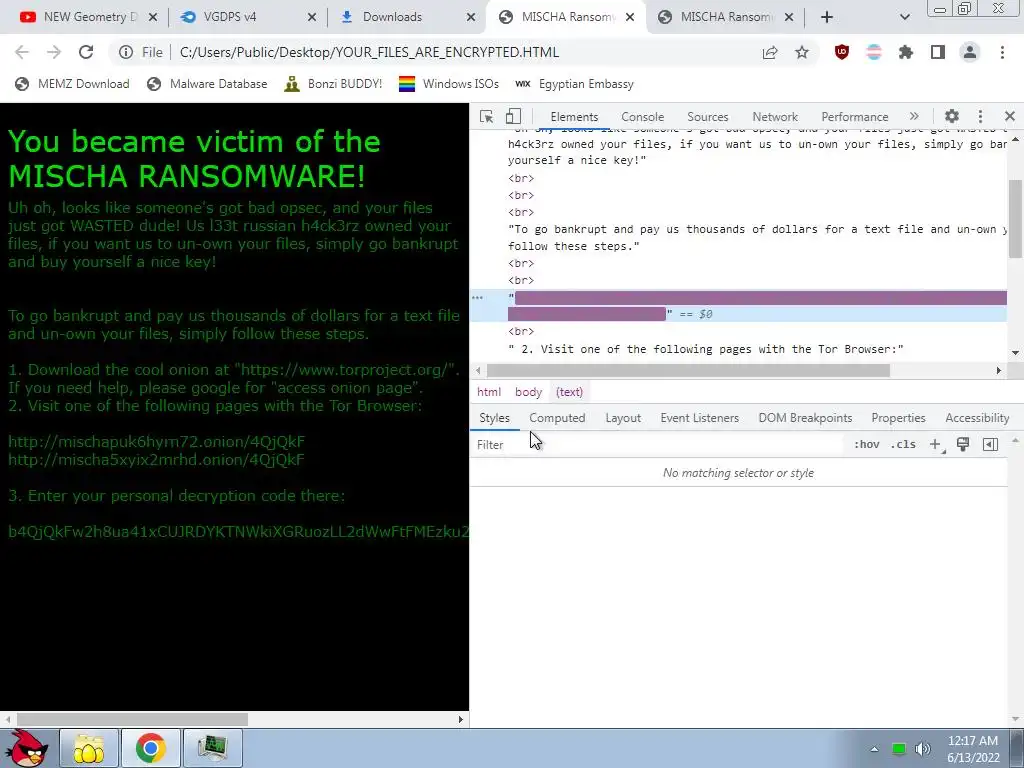This screenshot has height=768, width=1024.
Task: Click the Chrome taskbar icon
Action: coord(150,748)
